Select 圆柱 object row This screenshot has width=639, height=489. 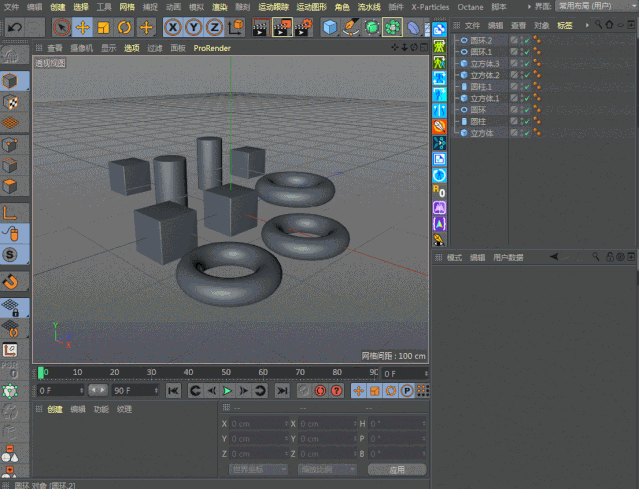(x=478, y=121)
